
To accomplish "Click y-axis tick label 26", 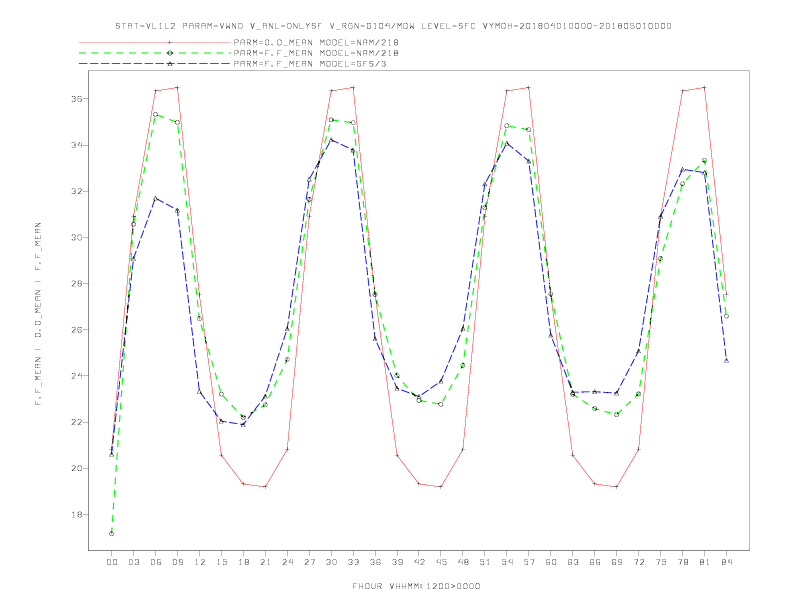I will [76, 330].
